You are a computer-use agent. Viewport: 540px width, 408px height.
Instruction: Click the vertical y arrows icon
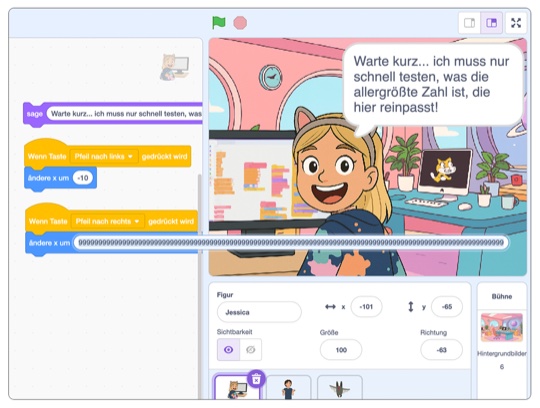pyautogui.click(x=411, y=306)
